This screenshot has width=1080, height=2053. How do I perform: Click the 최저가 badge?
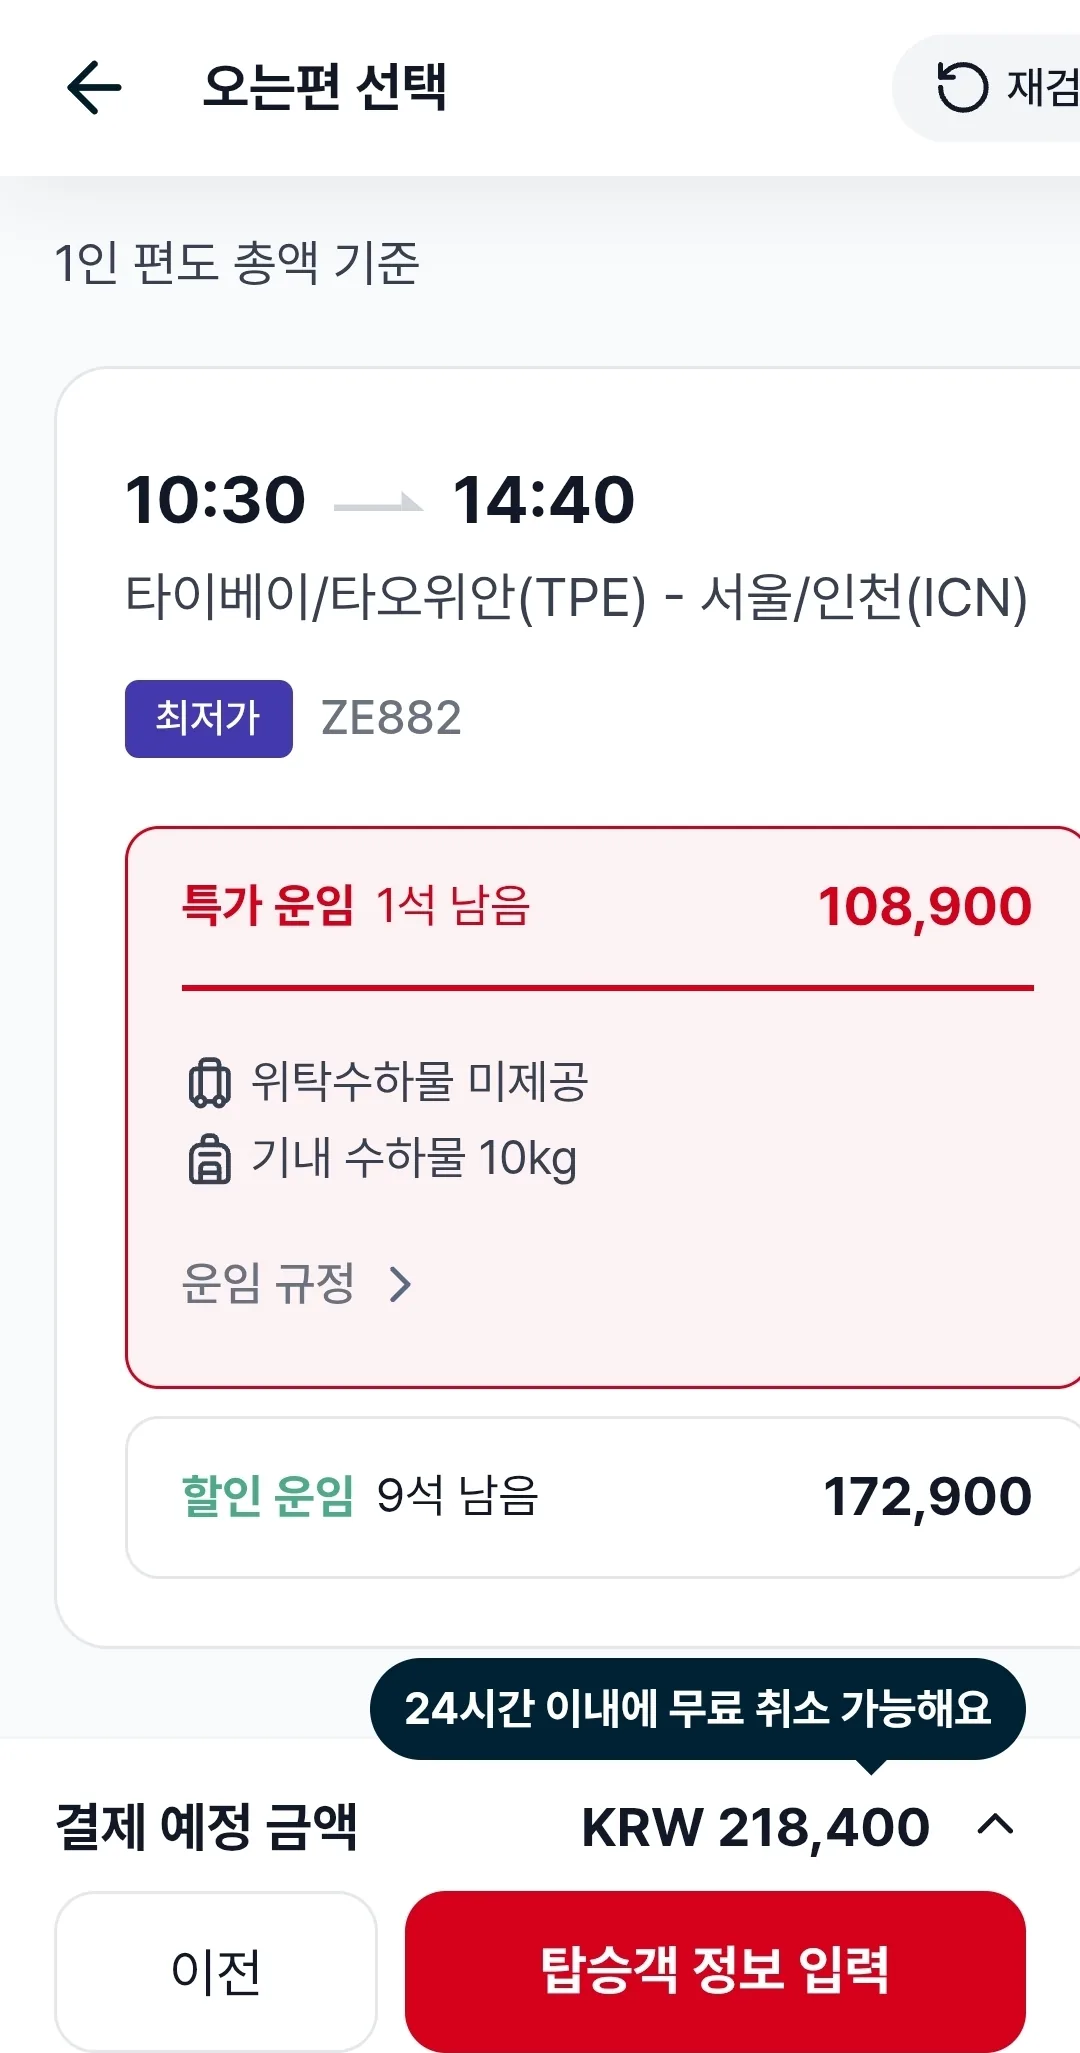coord(209,719)
